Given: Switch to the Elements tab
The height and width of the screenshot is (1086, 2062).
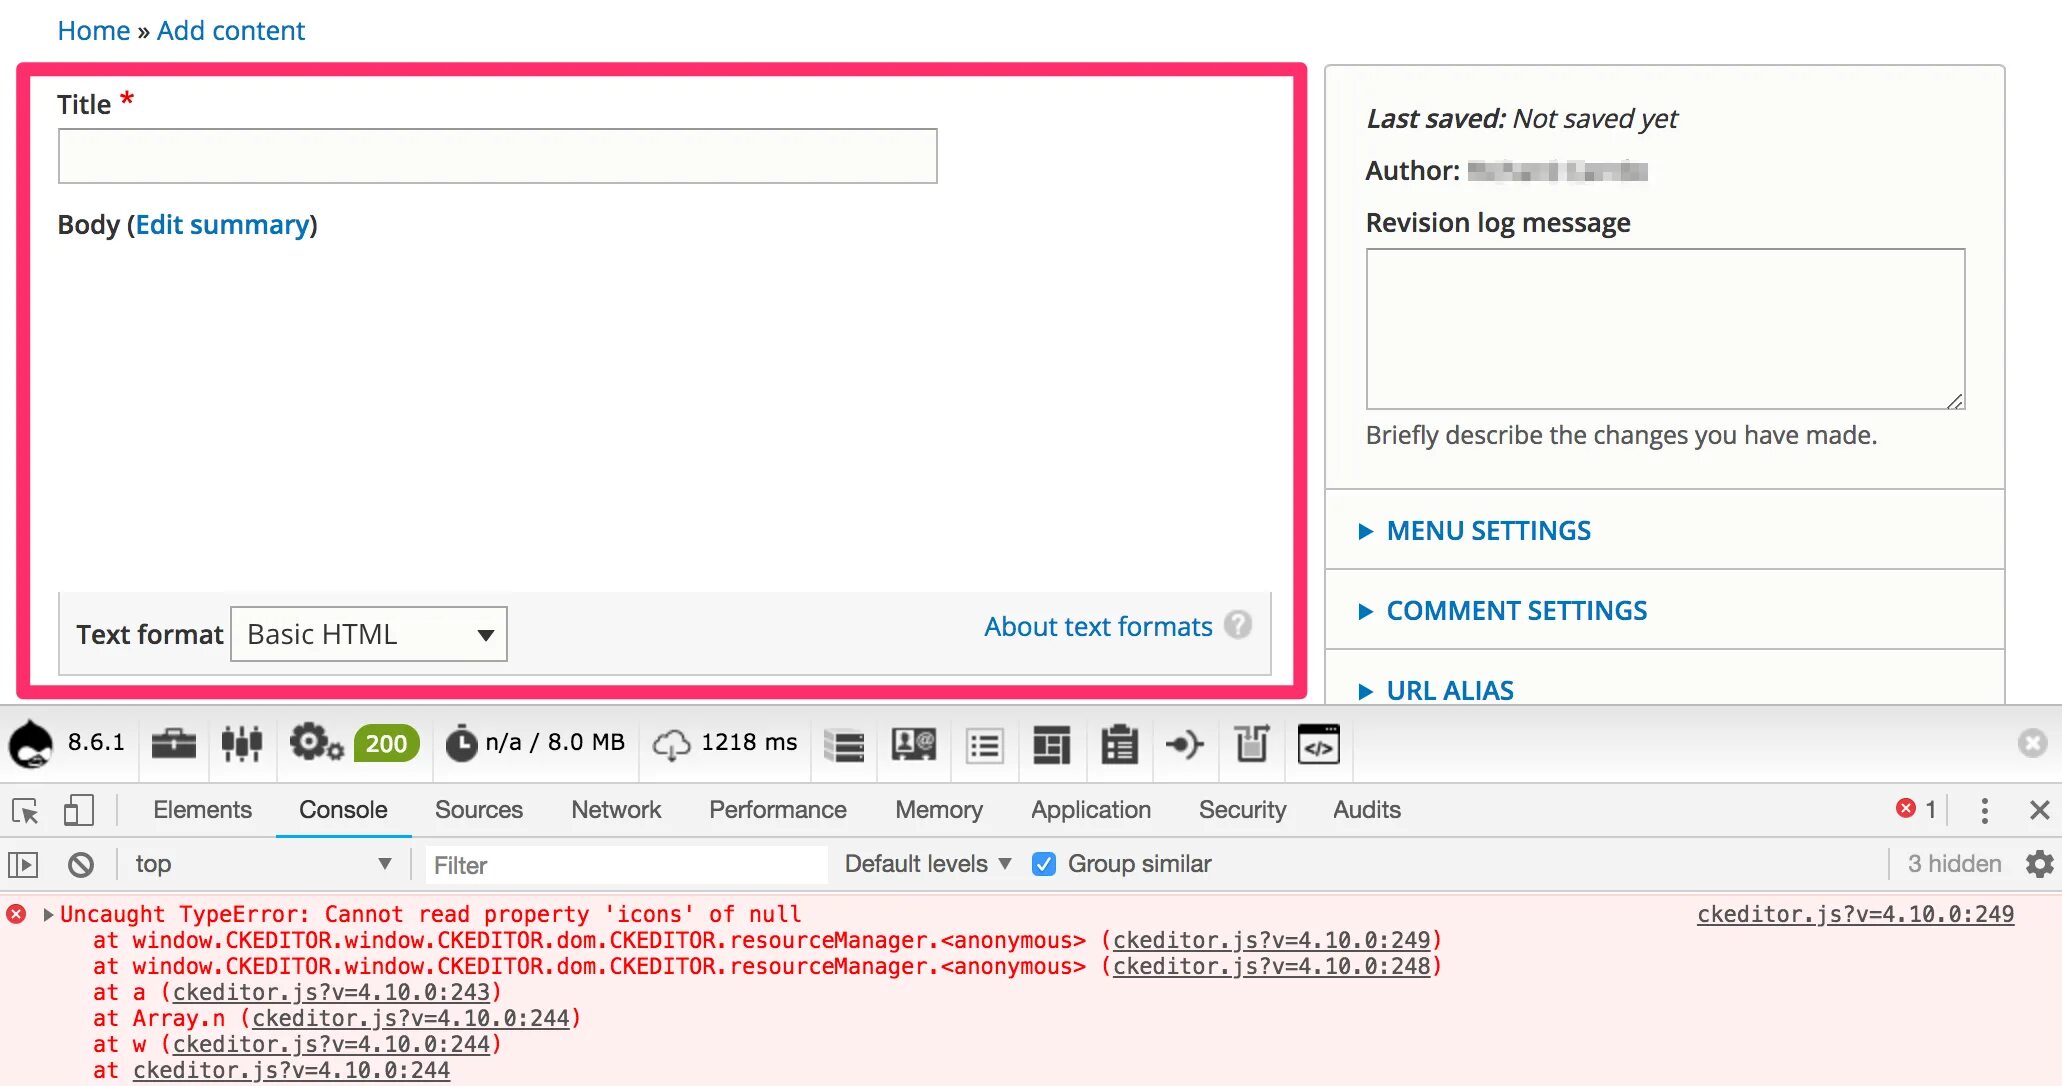Looking at the screenshot, I should click(202, 810).
